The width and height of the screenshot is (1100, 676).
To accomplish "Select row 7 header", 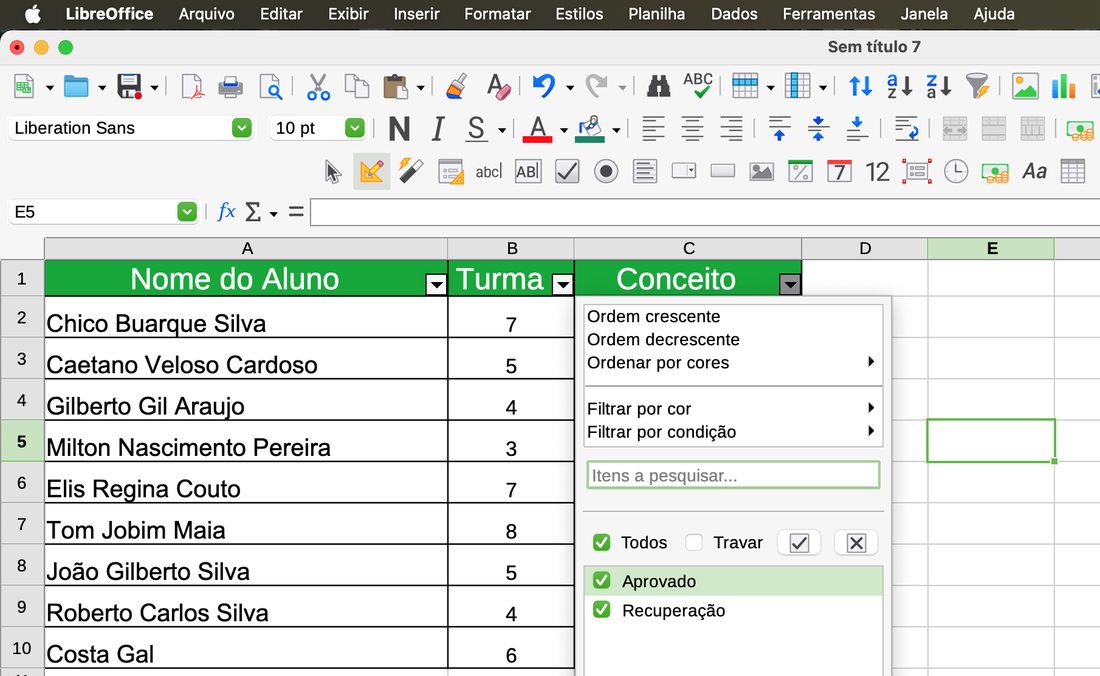I will point(22,524).
